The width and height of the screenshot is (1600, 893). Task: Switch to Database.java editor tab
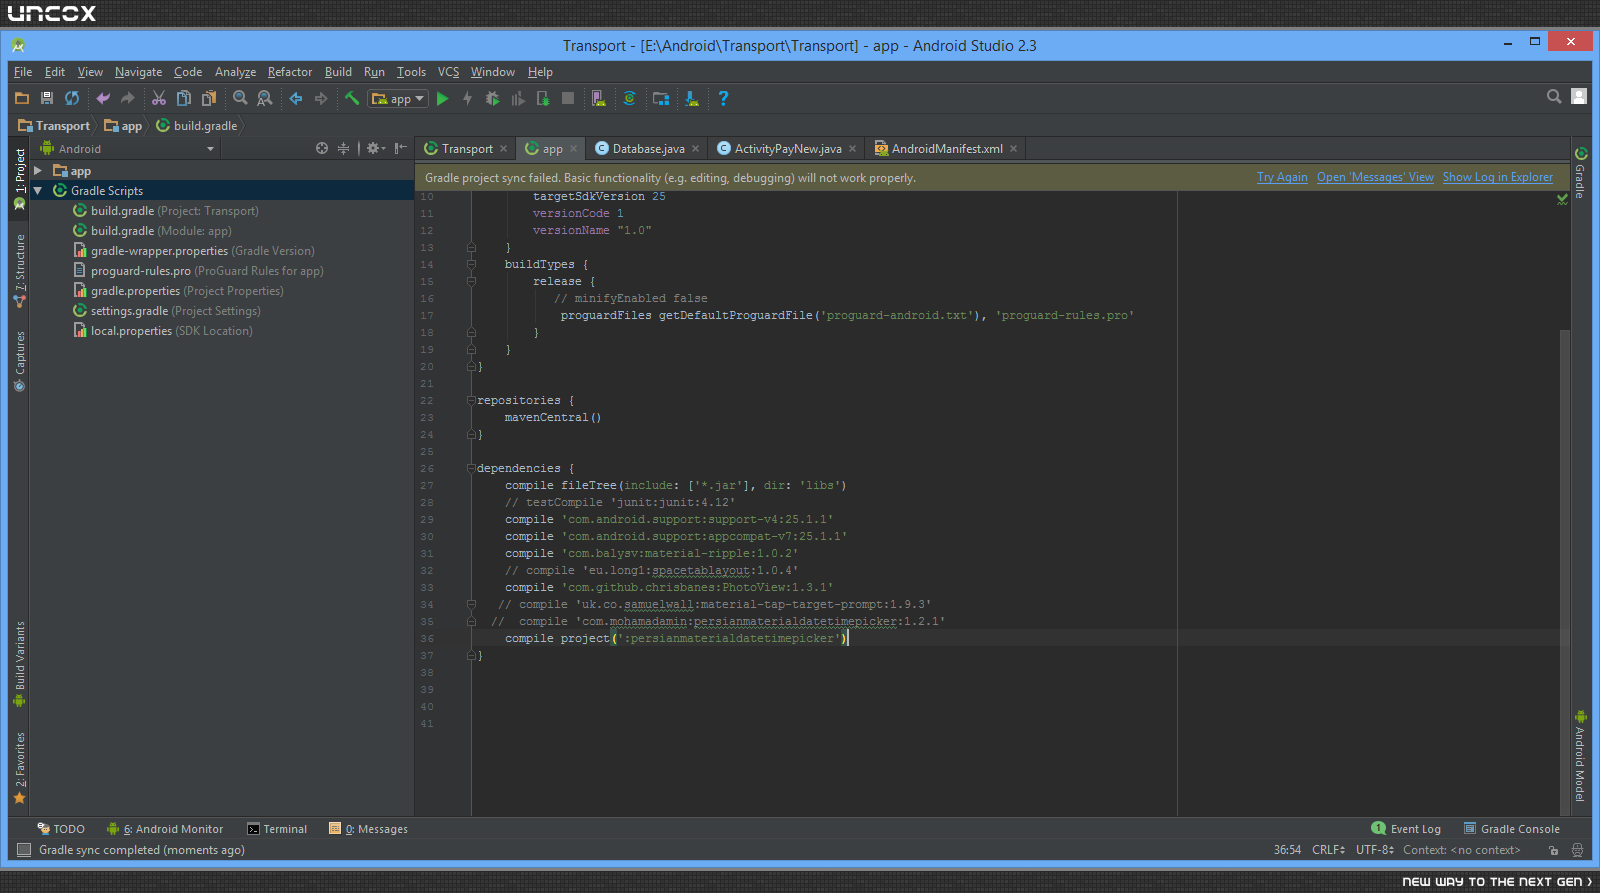point(648,148)
